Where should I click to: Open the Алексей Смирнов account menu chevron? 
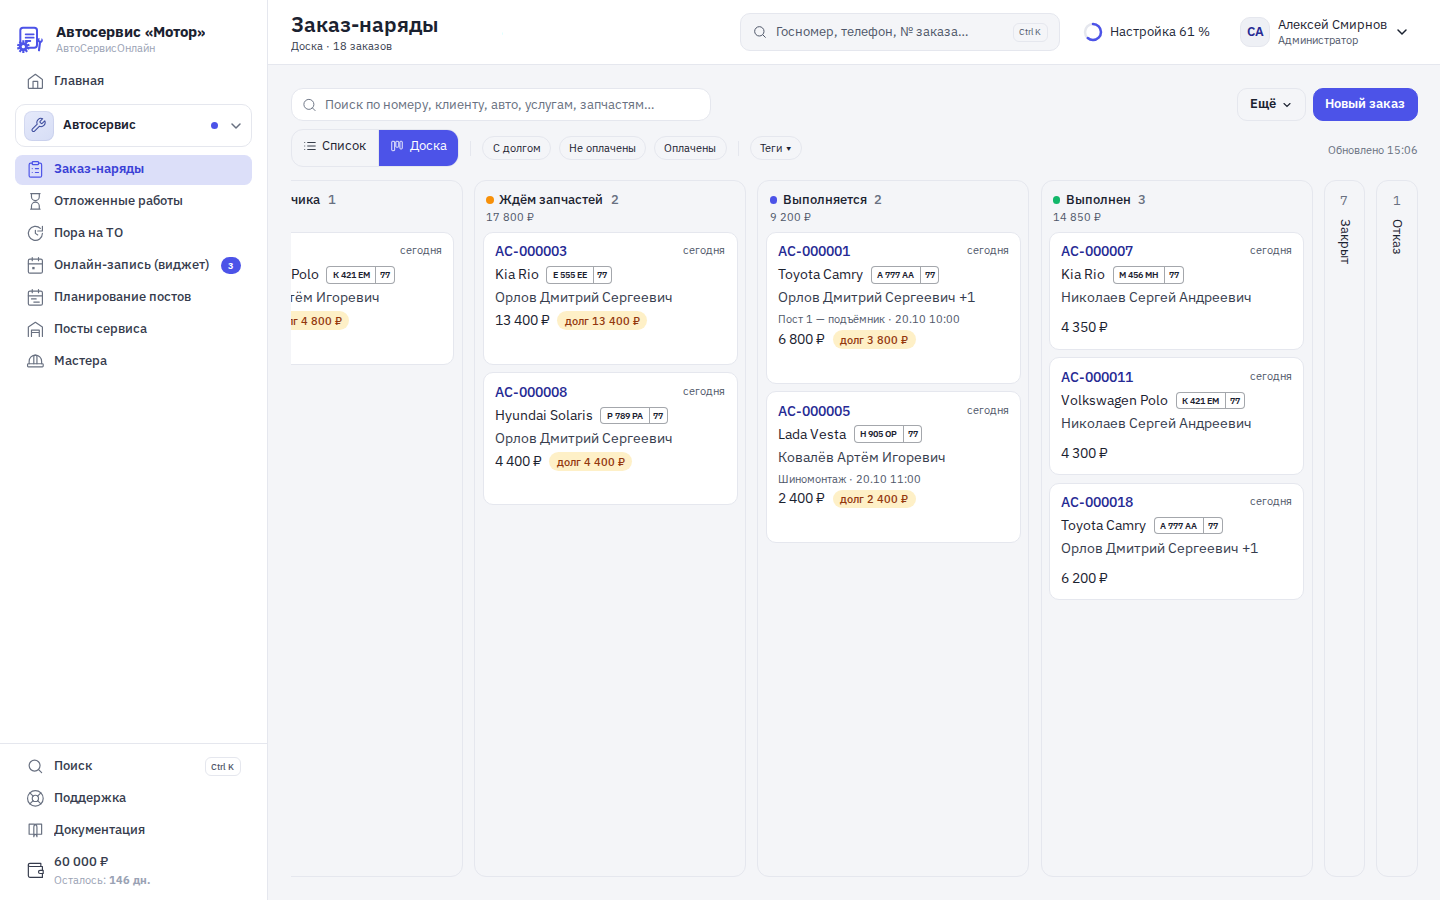coord(1402,32)
